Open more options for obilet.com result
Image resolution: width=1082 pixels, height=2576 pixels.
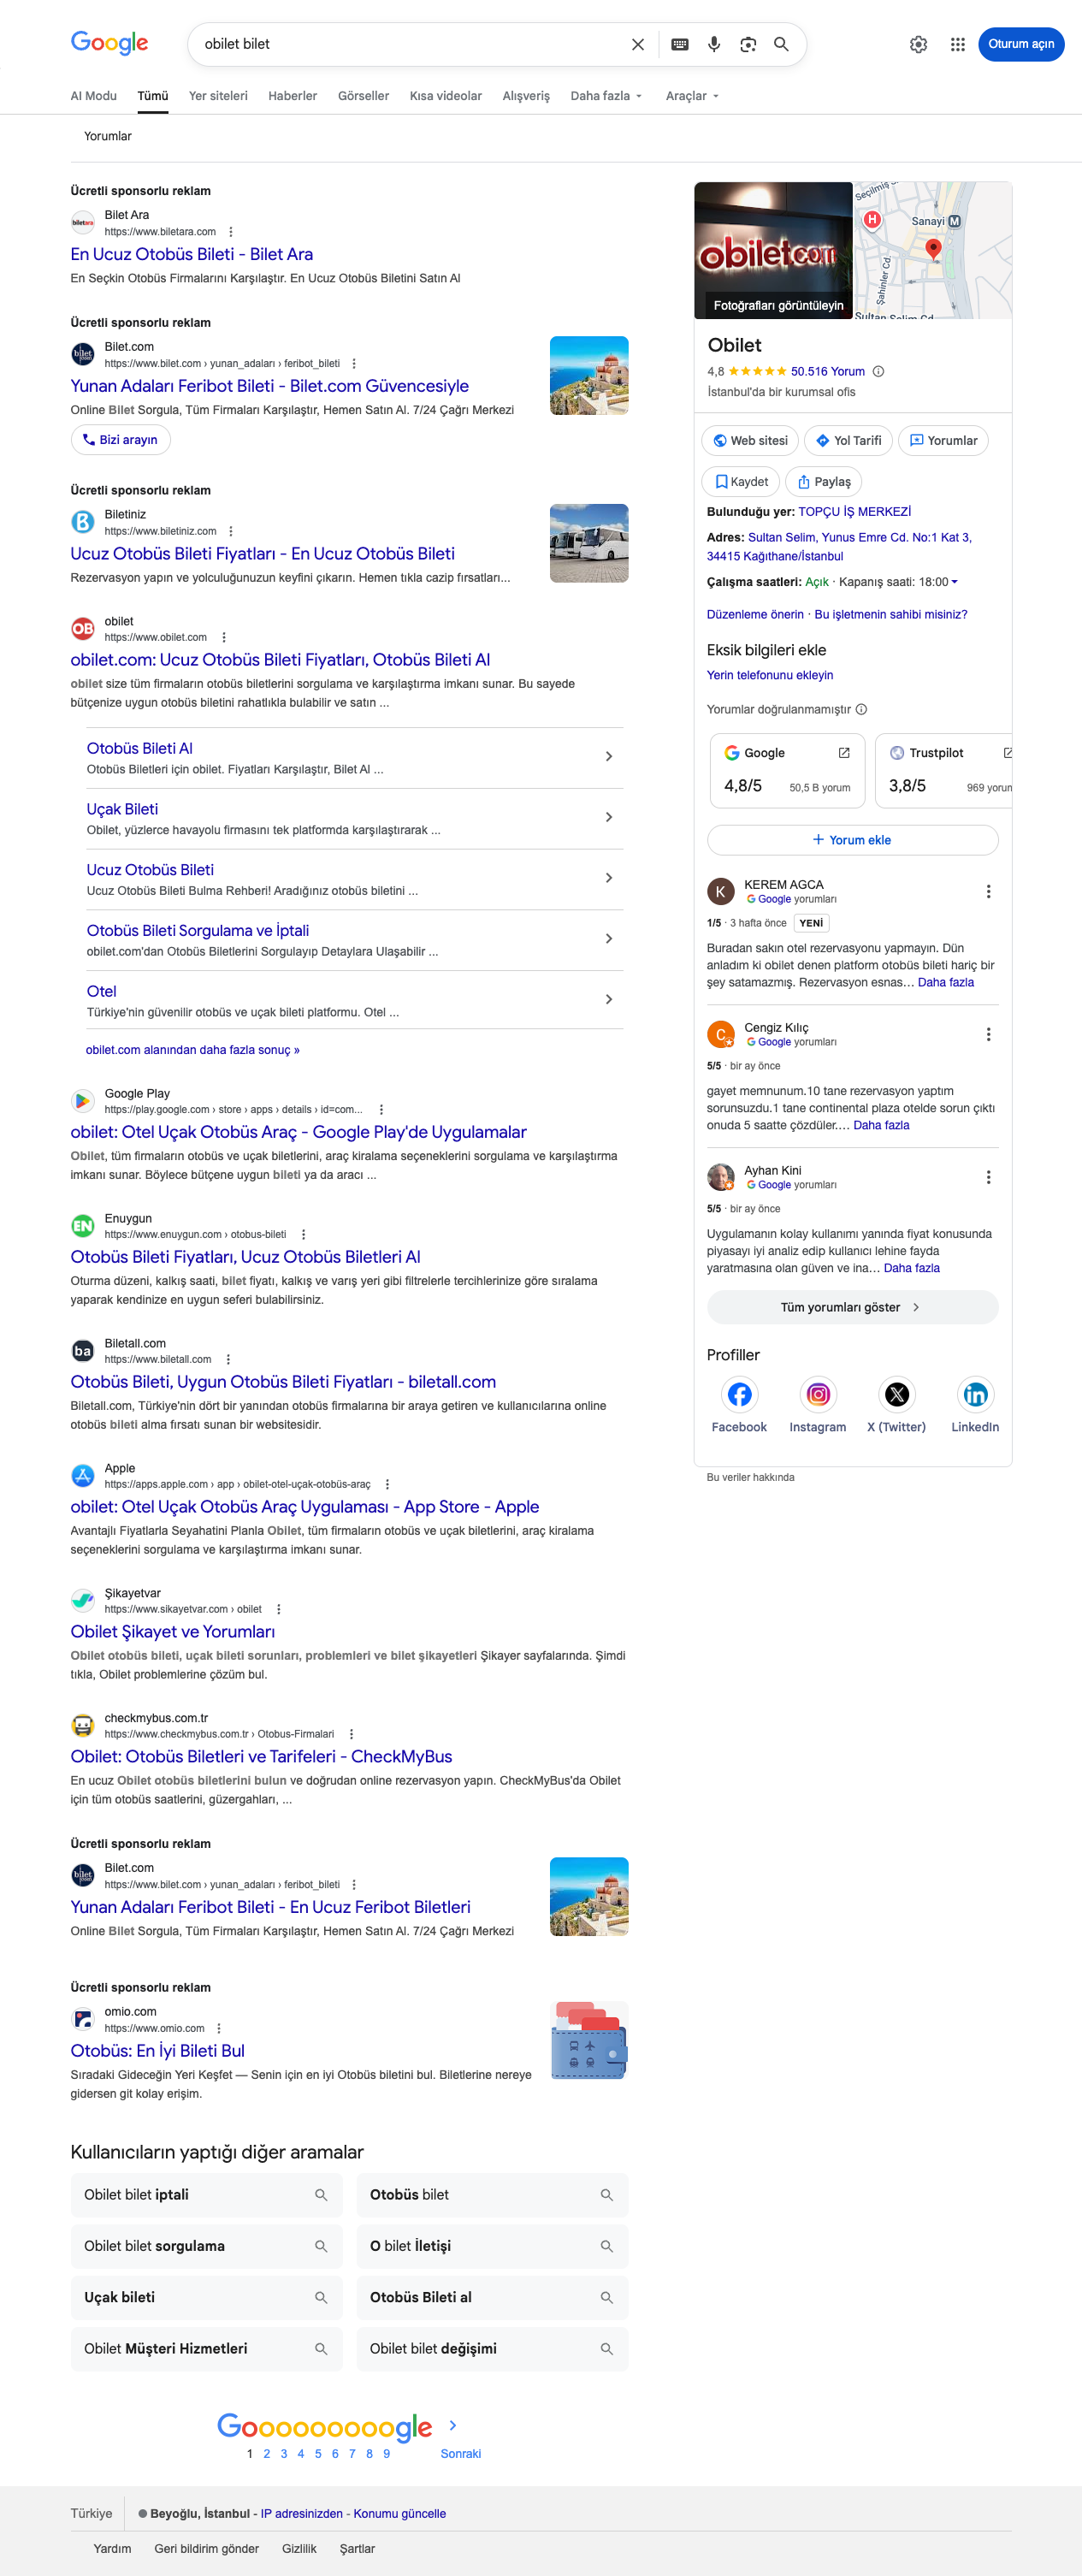(224, 637)
